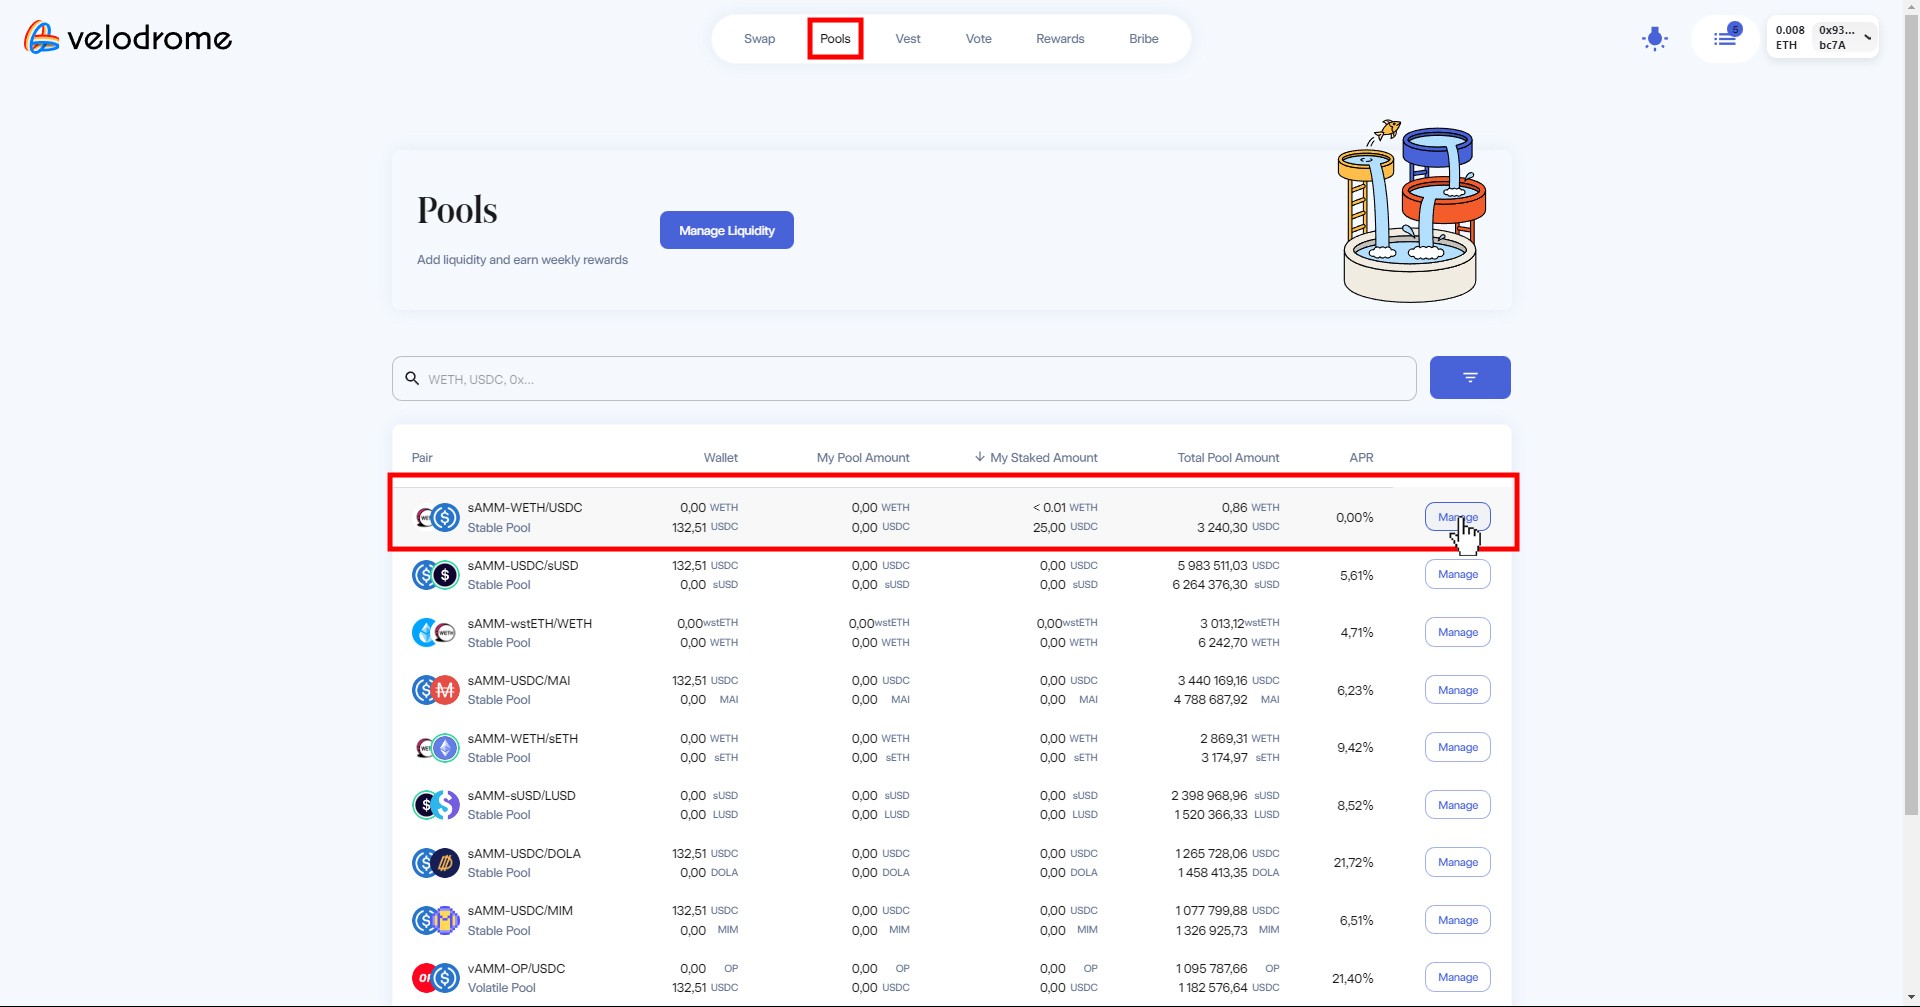Sort by the Wallet column header
Screen dimensions: 1920x1007
(x=720, y=458)
